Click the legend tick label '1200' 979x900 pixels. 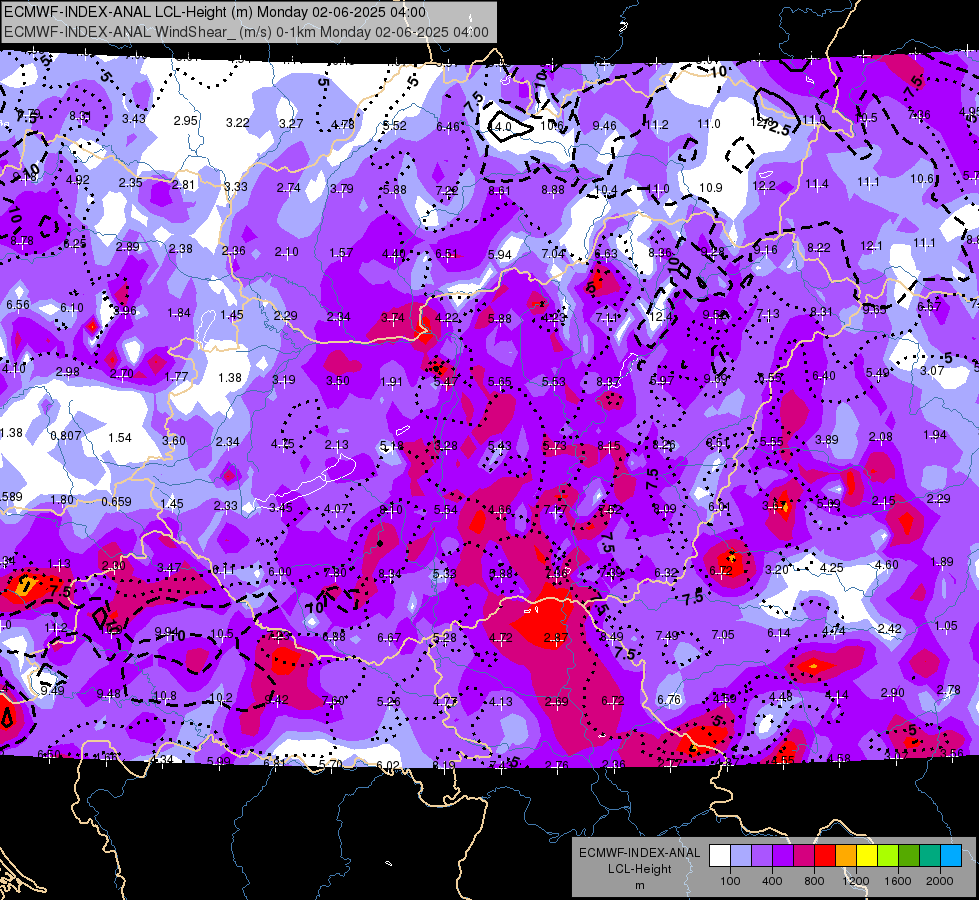pos(855,881)
